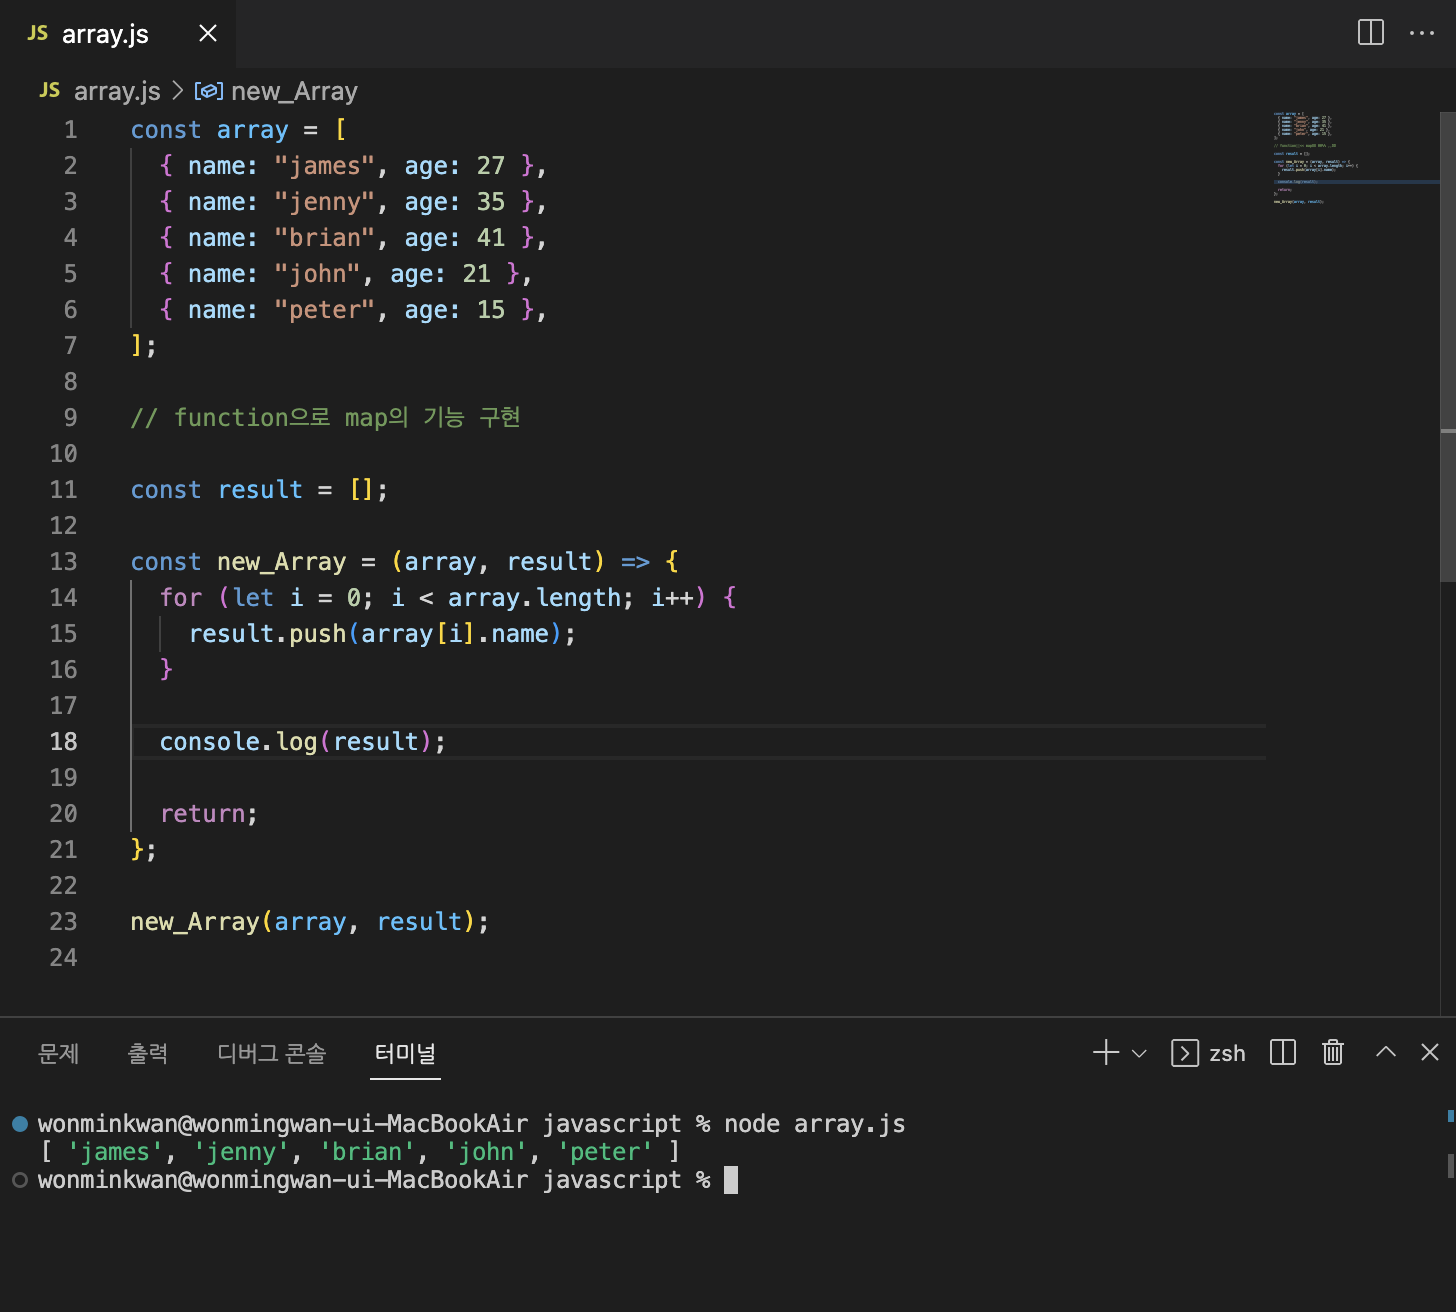This screenshot has height=1312, width=1456.
Task: Split the terminal pane
Action: tap(1283, 1052)
